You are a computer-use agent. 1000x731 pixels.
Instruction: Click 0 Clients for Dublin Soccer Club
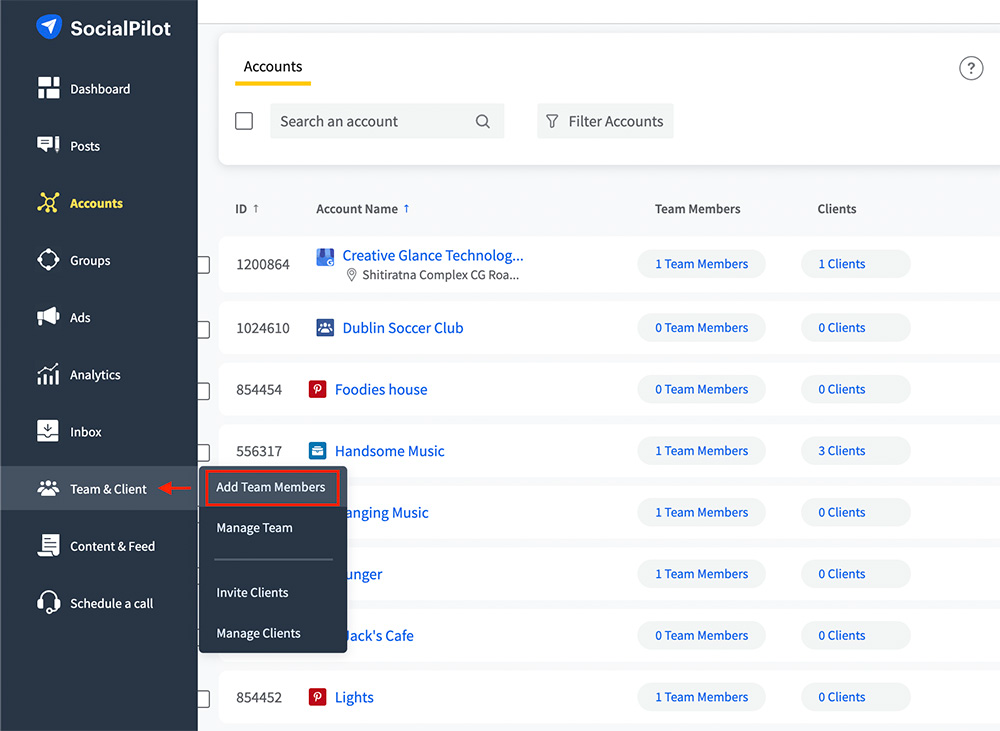pyautogui.click(x=855, y=328)
